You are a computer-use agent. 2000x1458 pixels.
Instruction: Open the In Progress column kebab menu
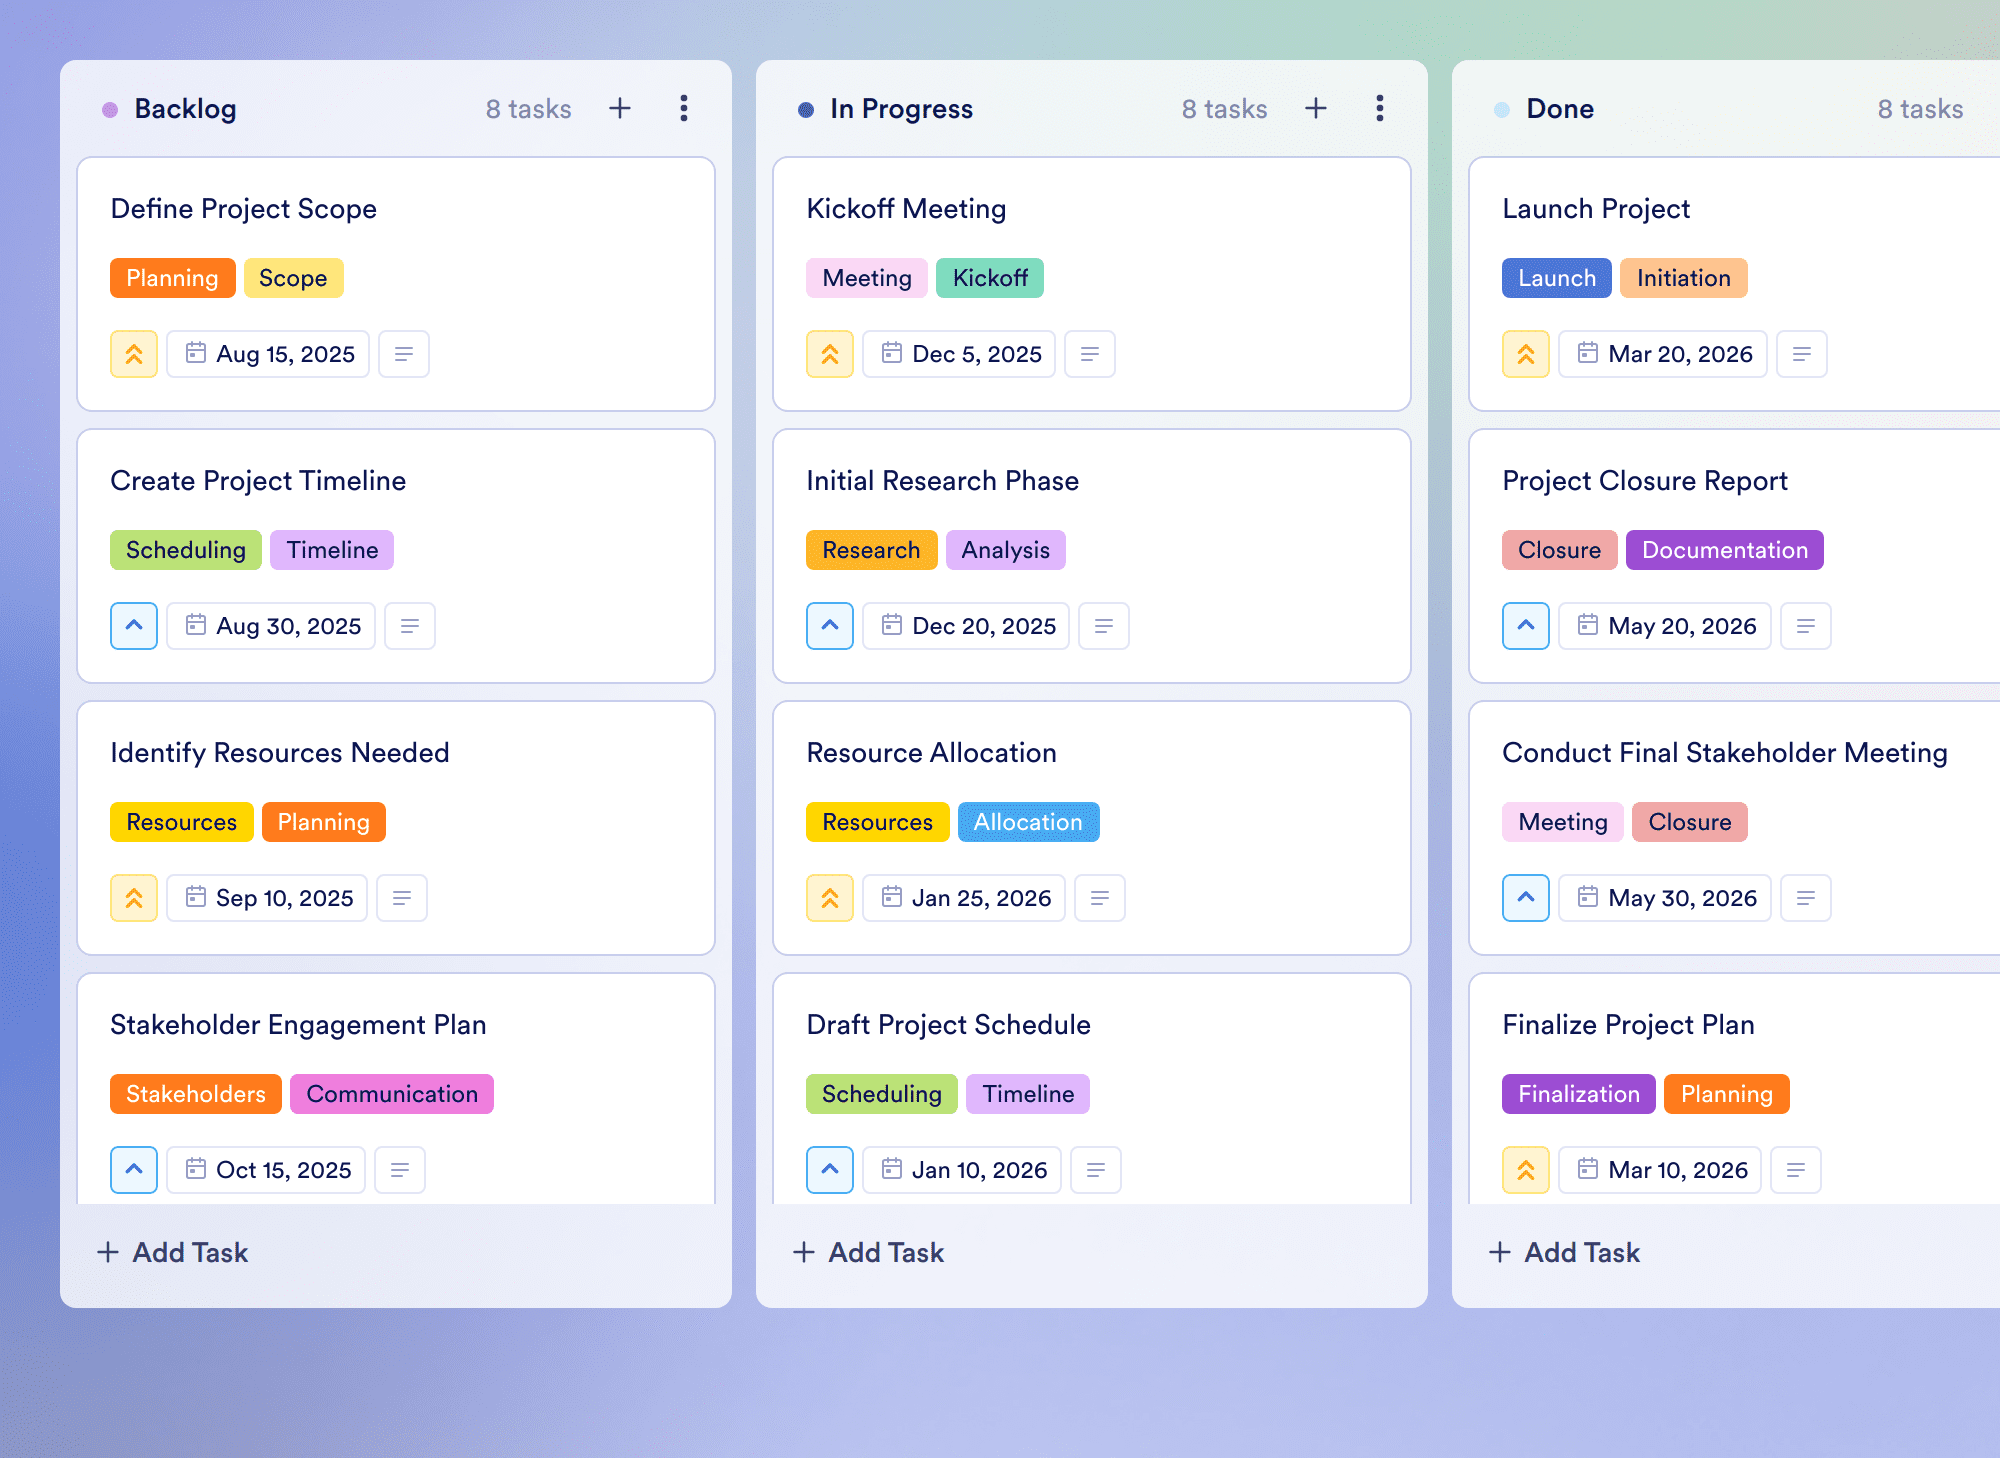[x=1380, y=108]
